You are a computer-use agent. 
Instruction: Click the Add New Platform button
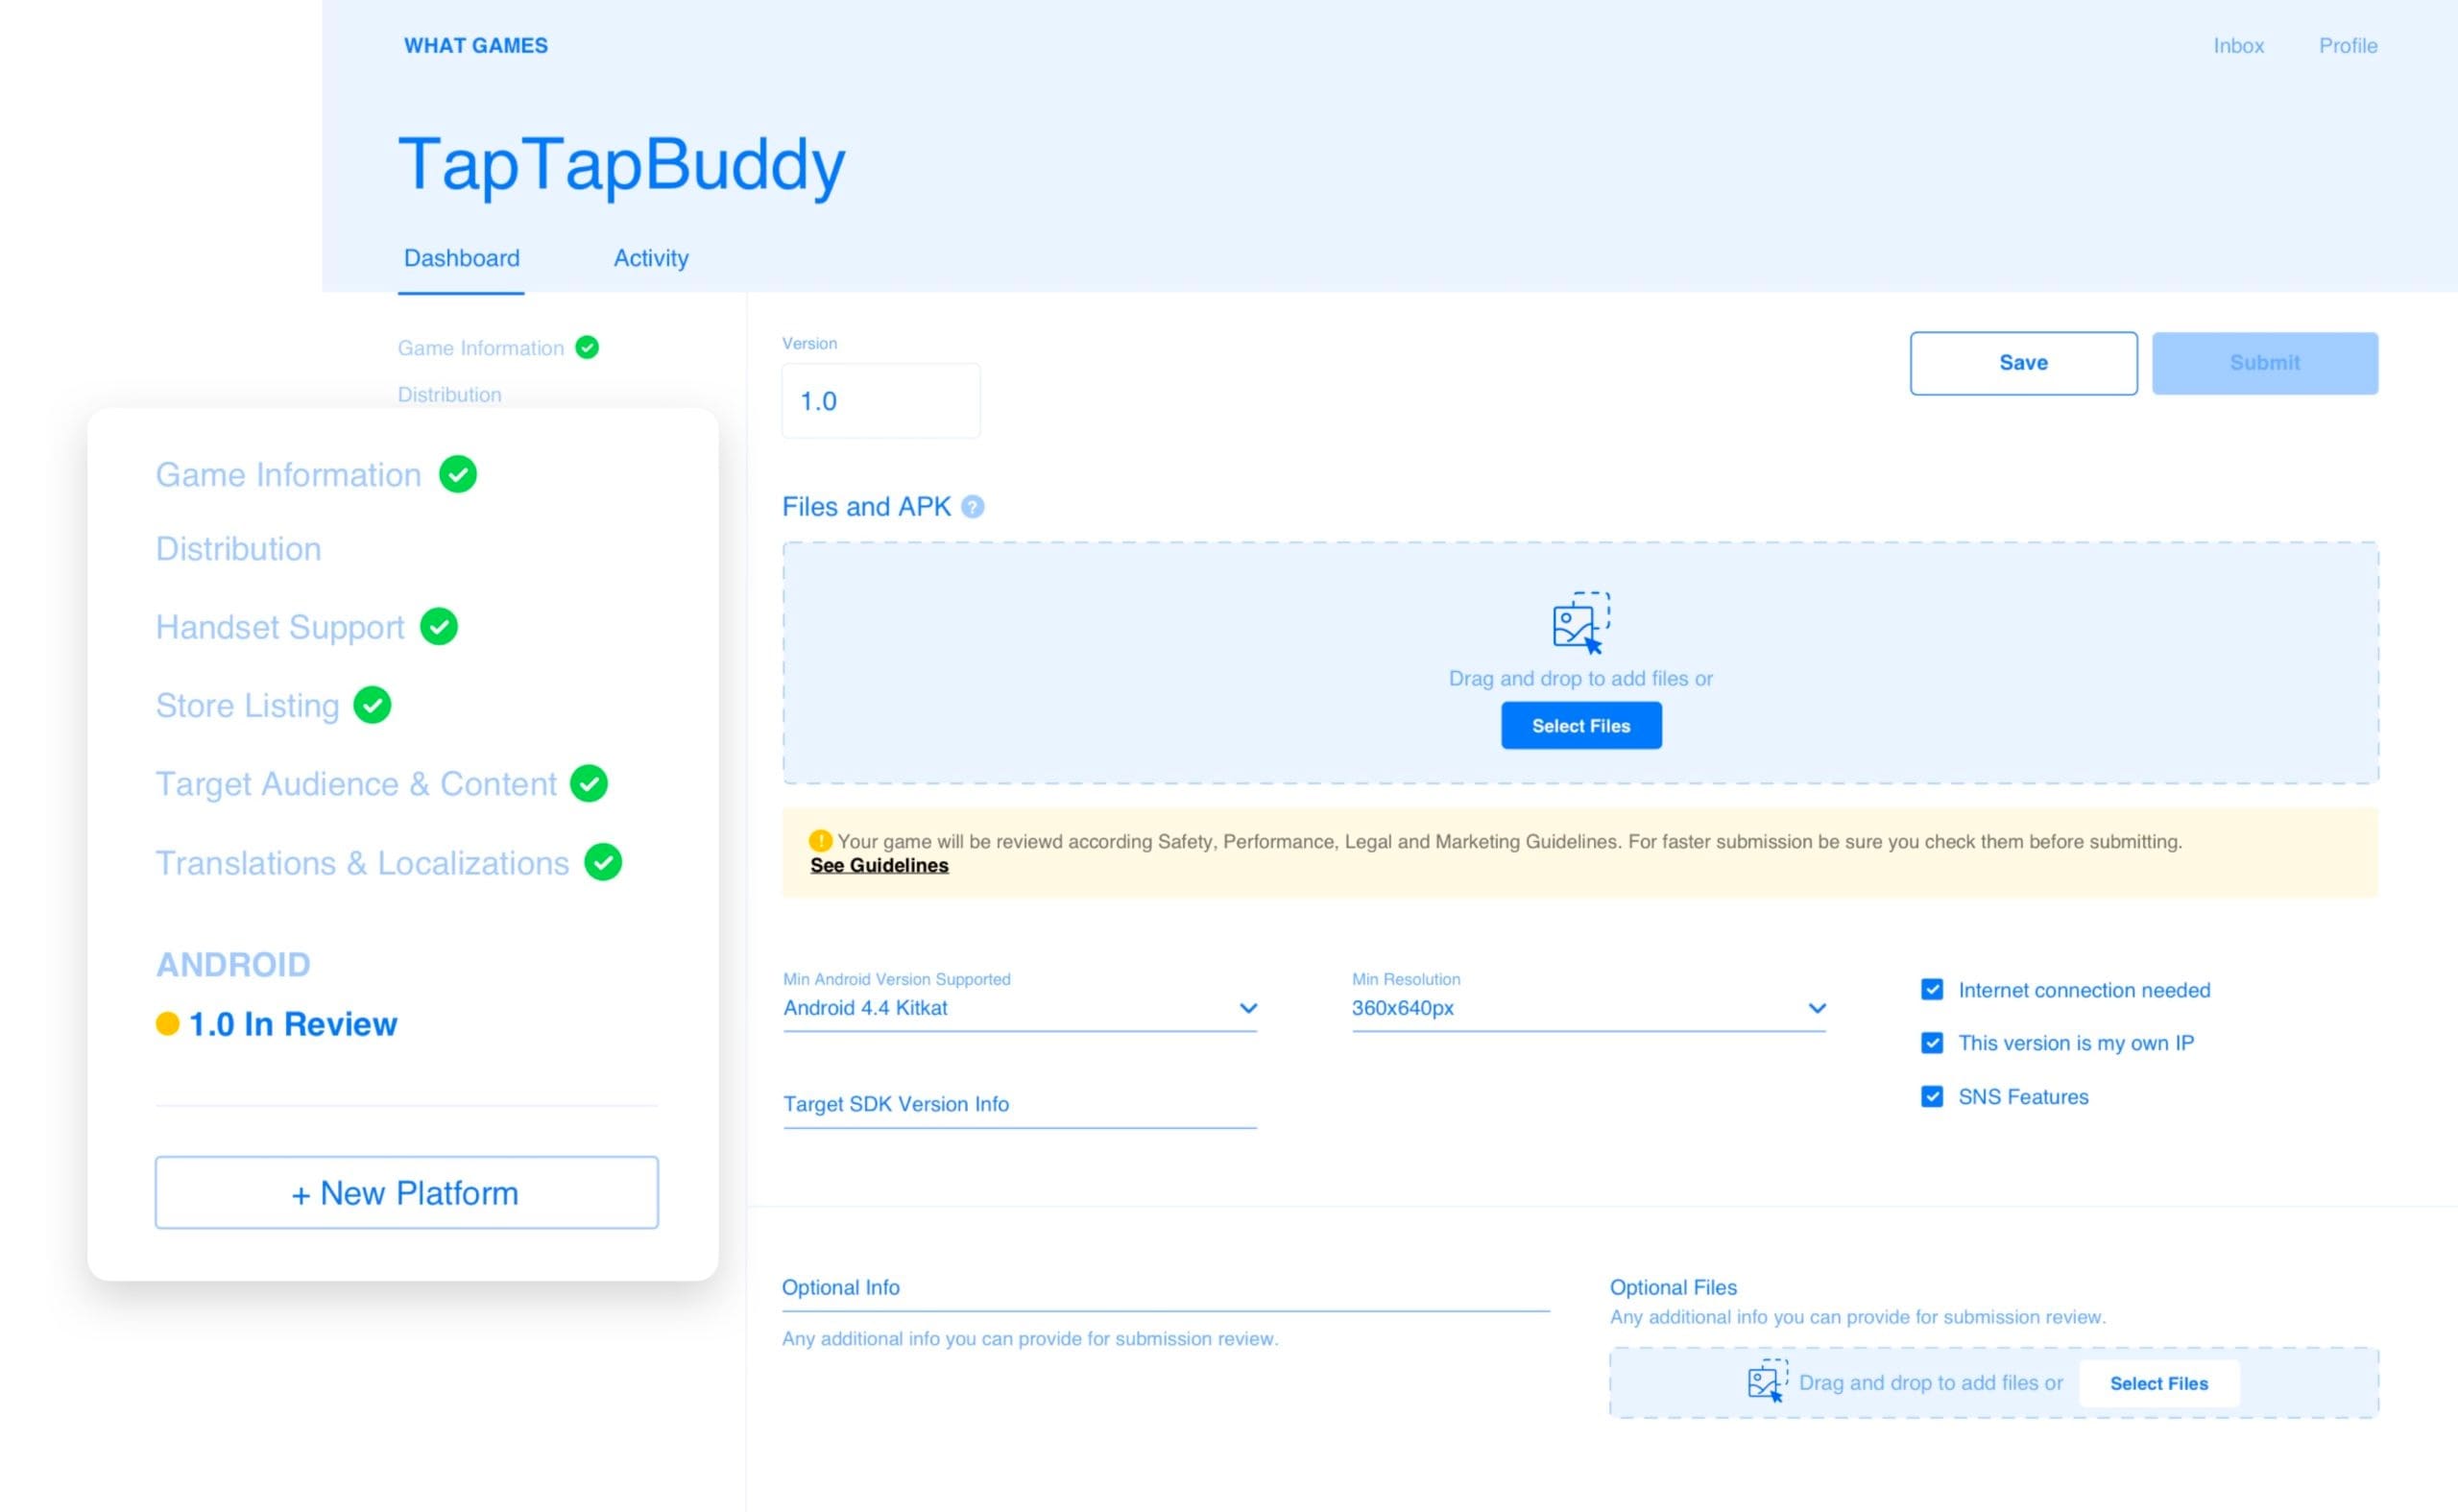(x=405, y=1190)
